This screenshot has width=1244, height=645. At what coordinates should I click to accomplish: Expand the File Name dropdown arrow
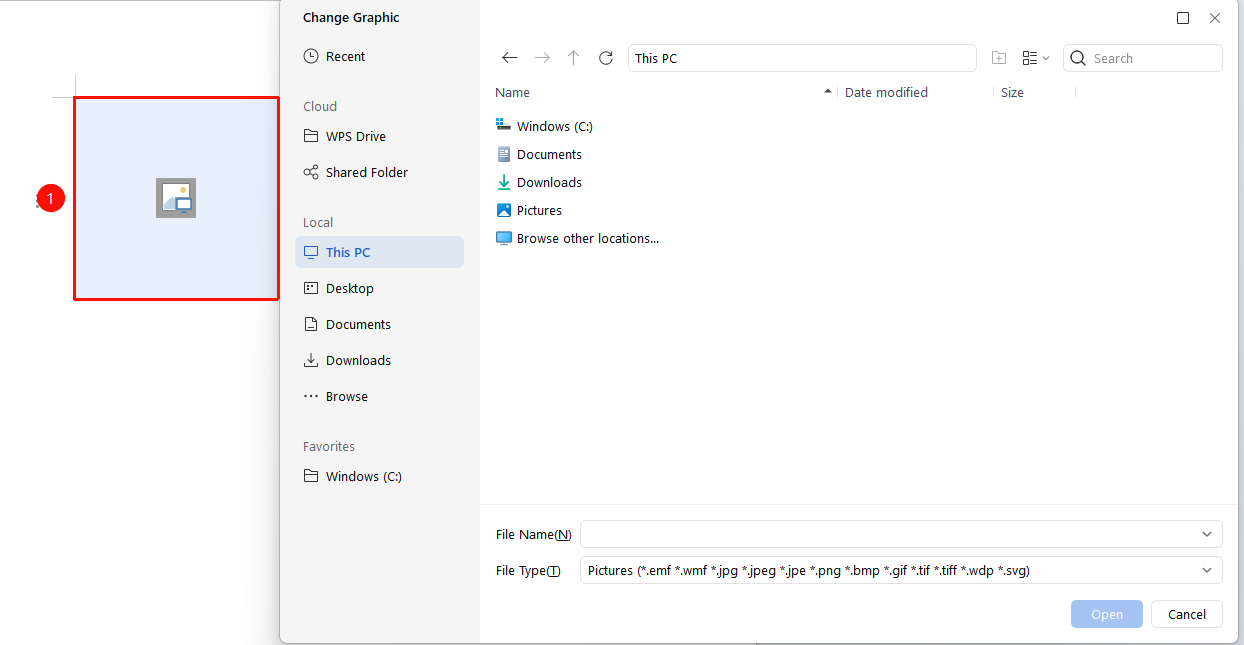pos(1207,534)
